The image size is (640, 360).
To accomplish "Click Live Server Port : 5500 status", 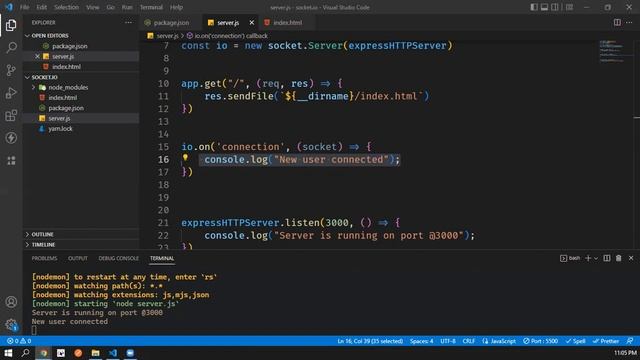I will [540, 341].
